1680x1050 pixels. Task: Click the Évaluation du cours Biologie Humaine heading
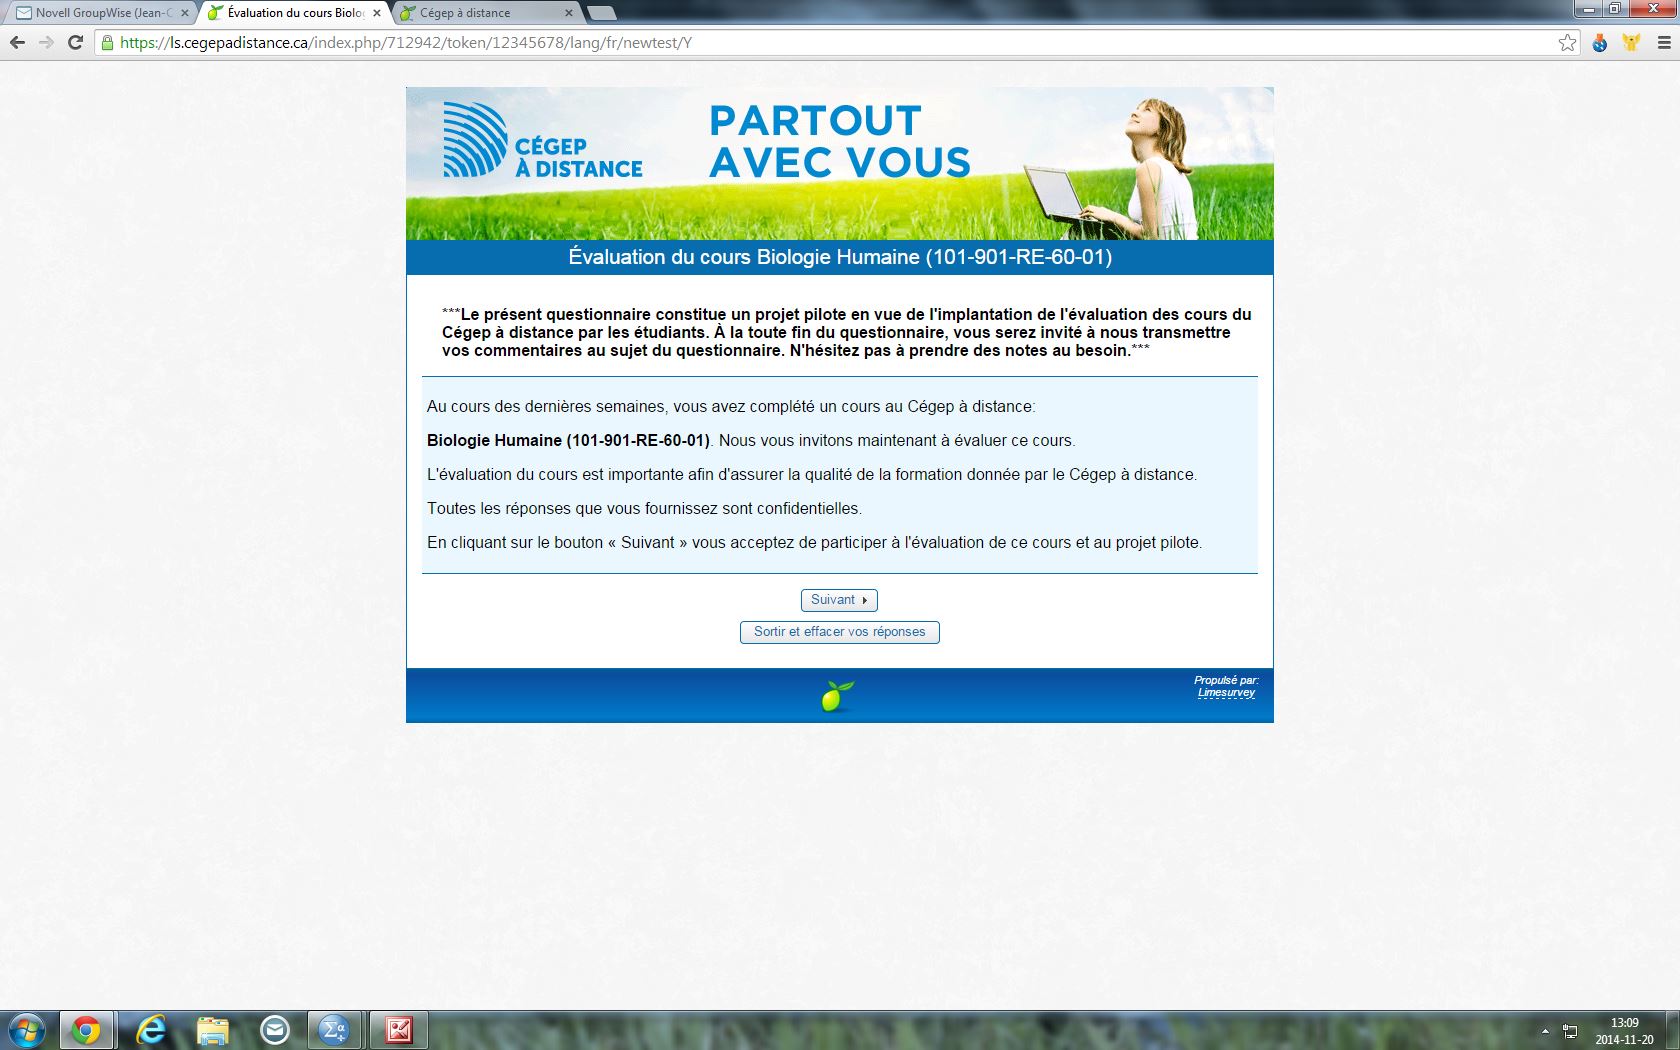tap(840, 257)
